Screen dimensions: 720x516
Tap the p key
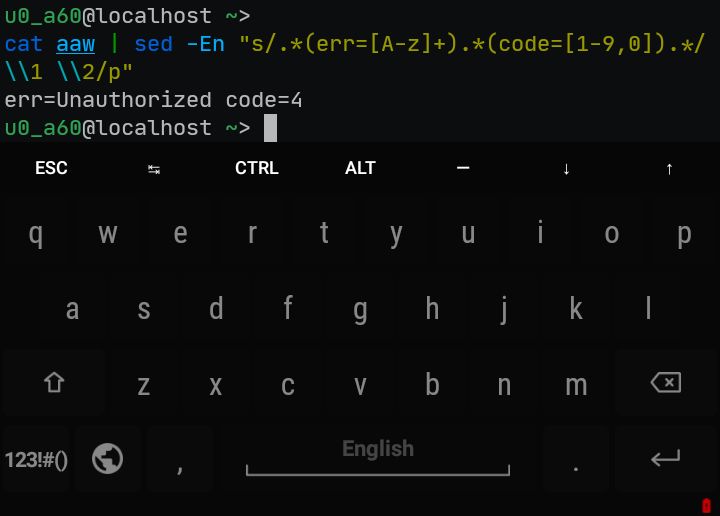pyautogui.click(x=684, y=234)
